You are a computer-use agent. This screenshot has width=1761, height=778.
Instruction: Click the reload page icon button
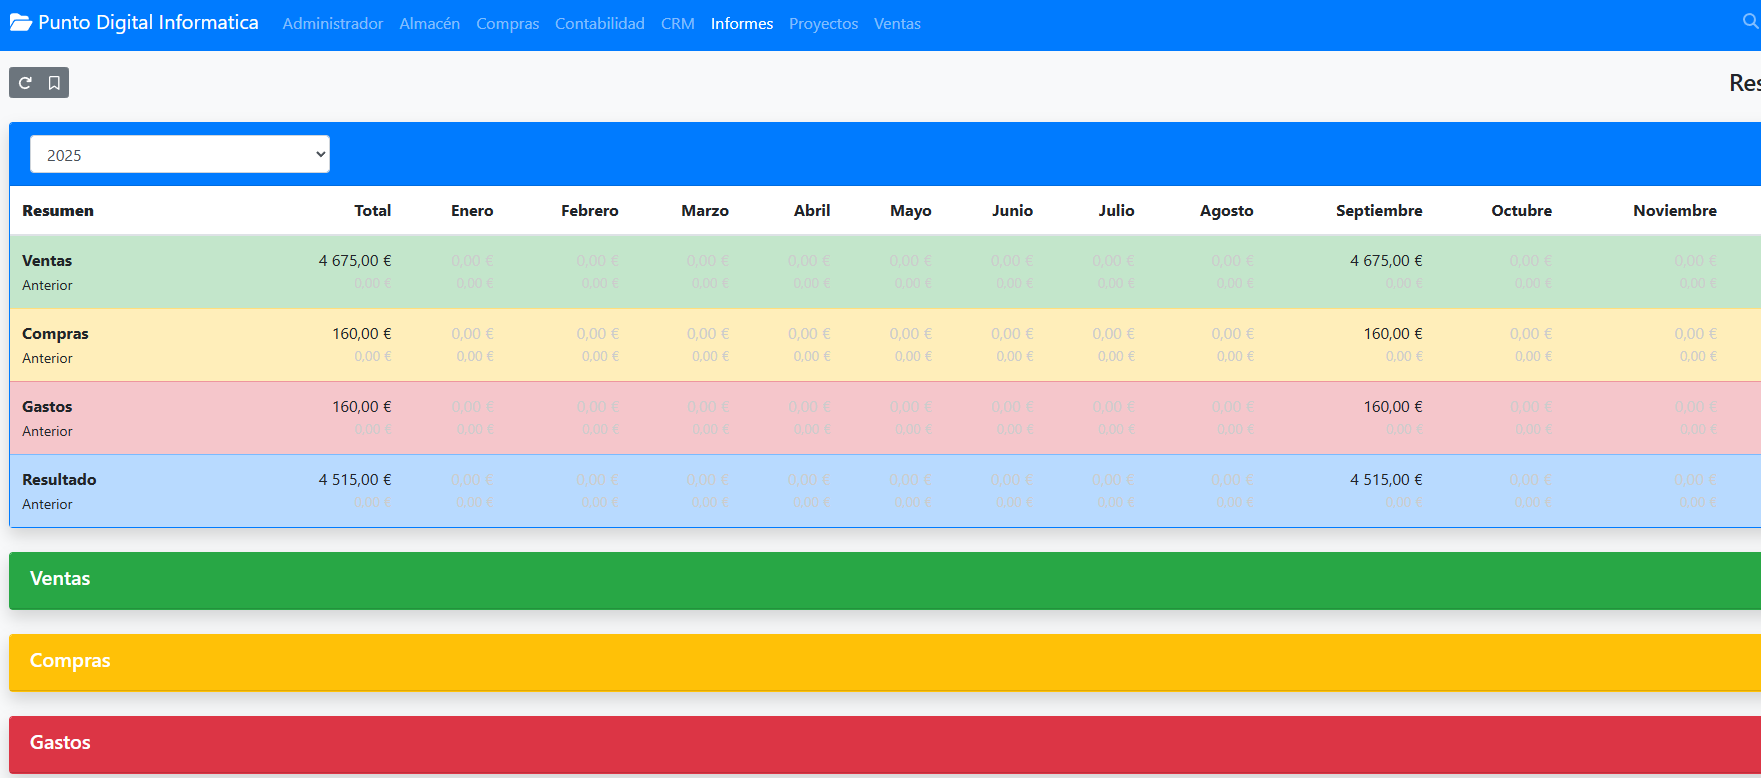click(x=25, y=83)
